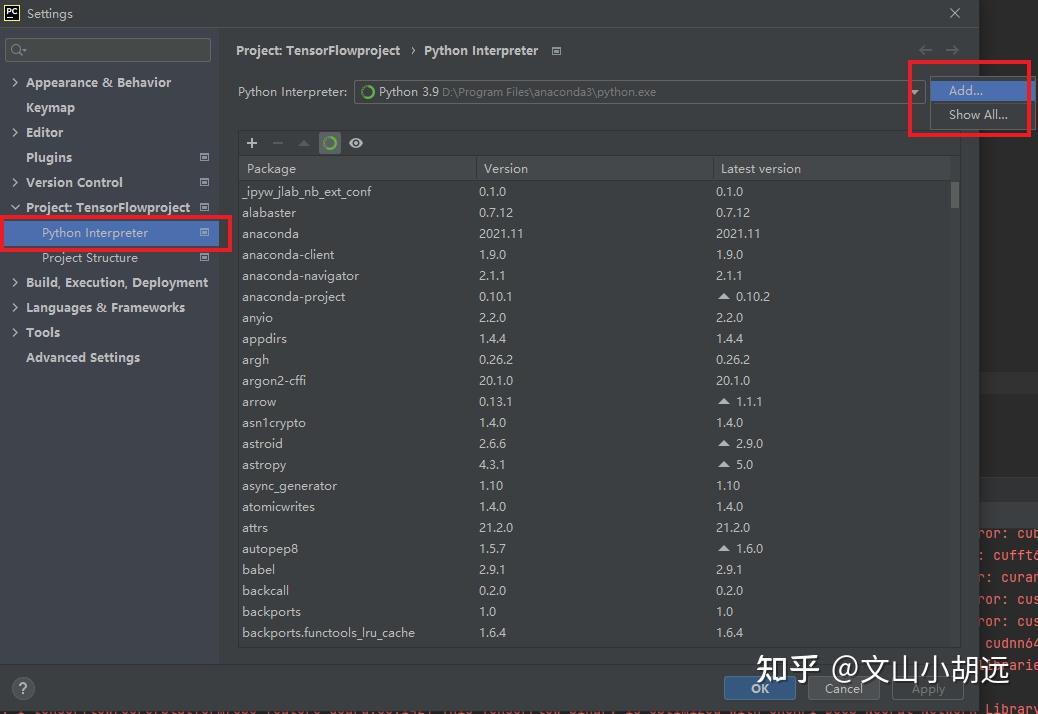Close the Settings dialog

[955, 13]
